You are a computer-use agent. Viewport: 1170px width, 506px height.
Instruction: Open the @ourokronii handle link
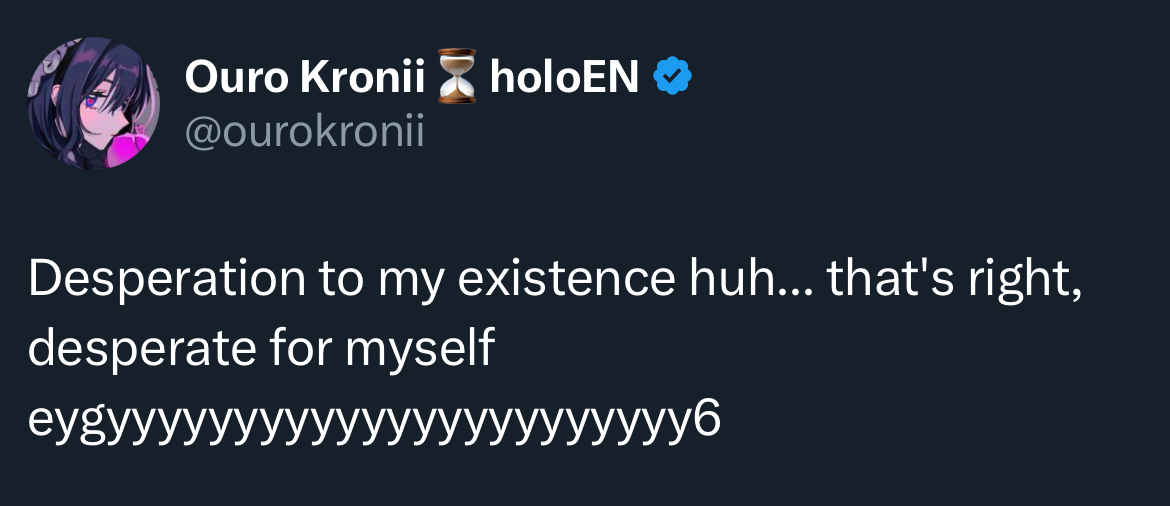pyautogui.click(x=304, y=133)
